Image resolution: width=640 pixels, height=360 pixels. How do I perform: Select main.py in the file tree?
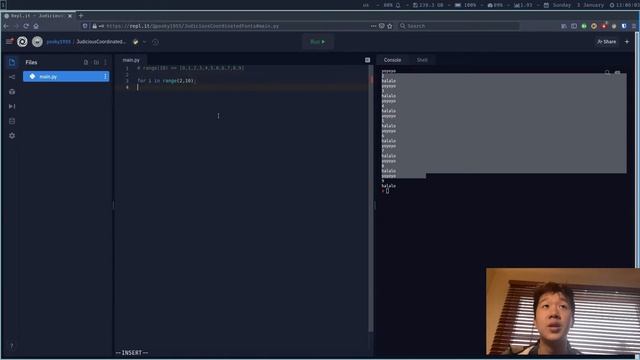66,76
